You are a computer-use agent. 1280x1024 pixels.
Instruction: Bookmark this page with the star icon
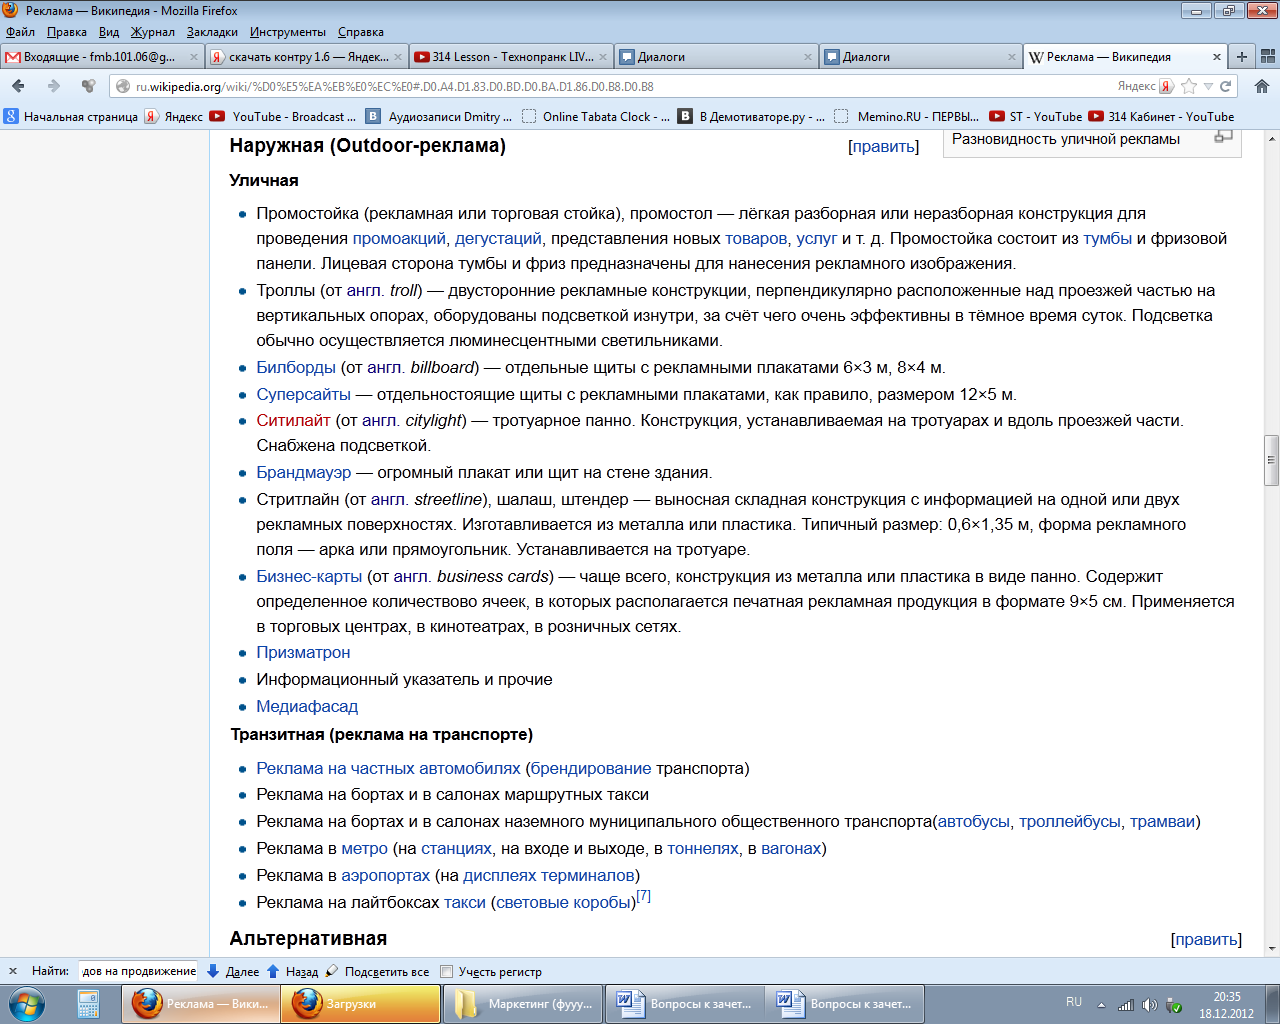pos(1189,86)
